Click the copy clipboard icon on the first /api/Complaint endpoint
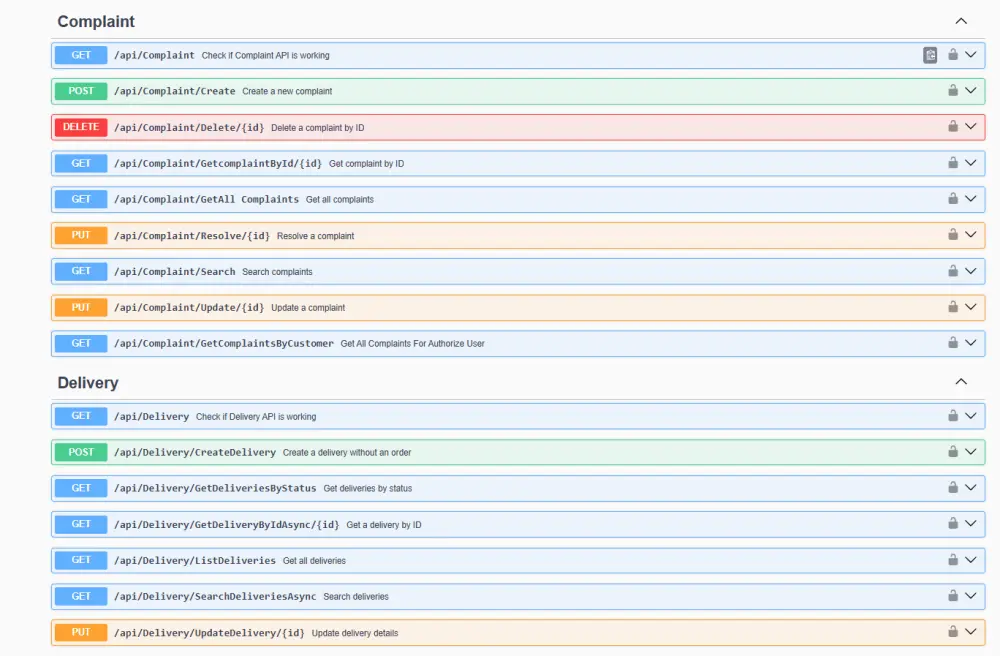 coord(930,55)
